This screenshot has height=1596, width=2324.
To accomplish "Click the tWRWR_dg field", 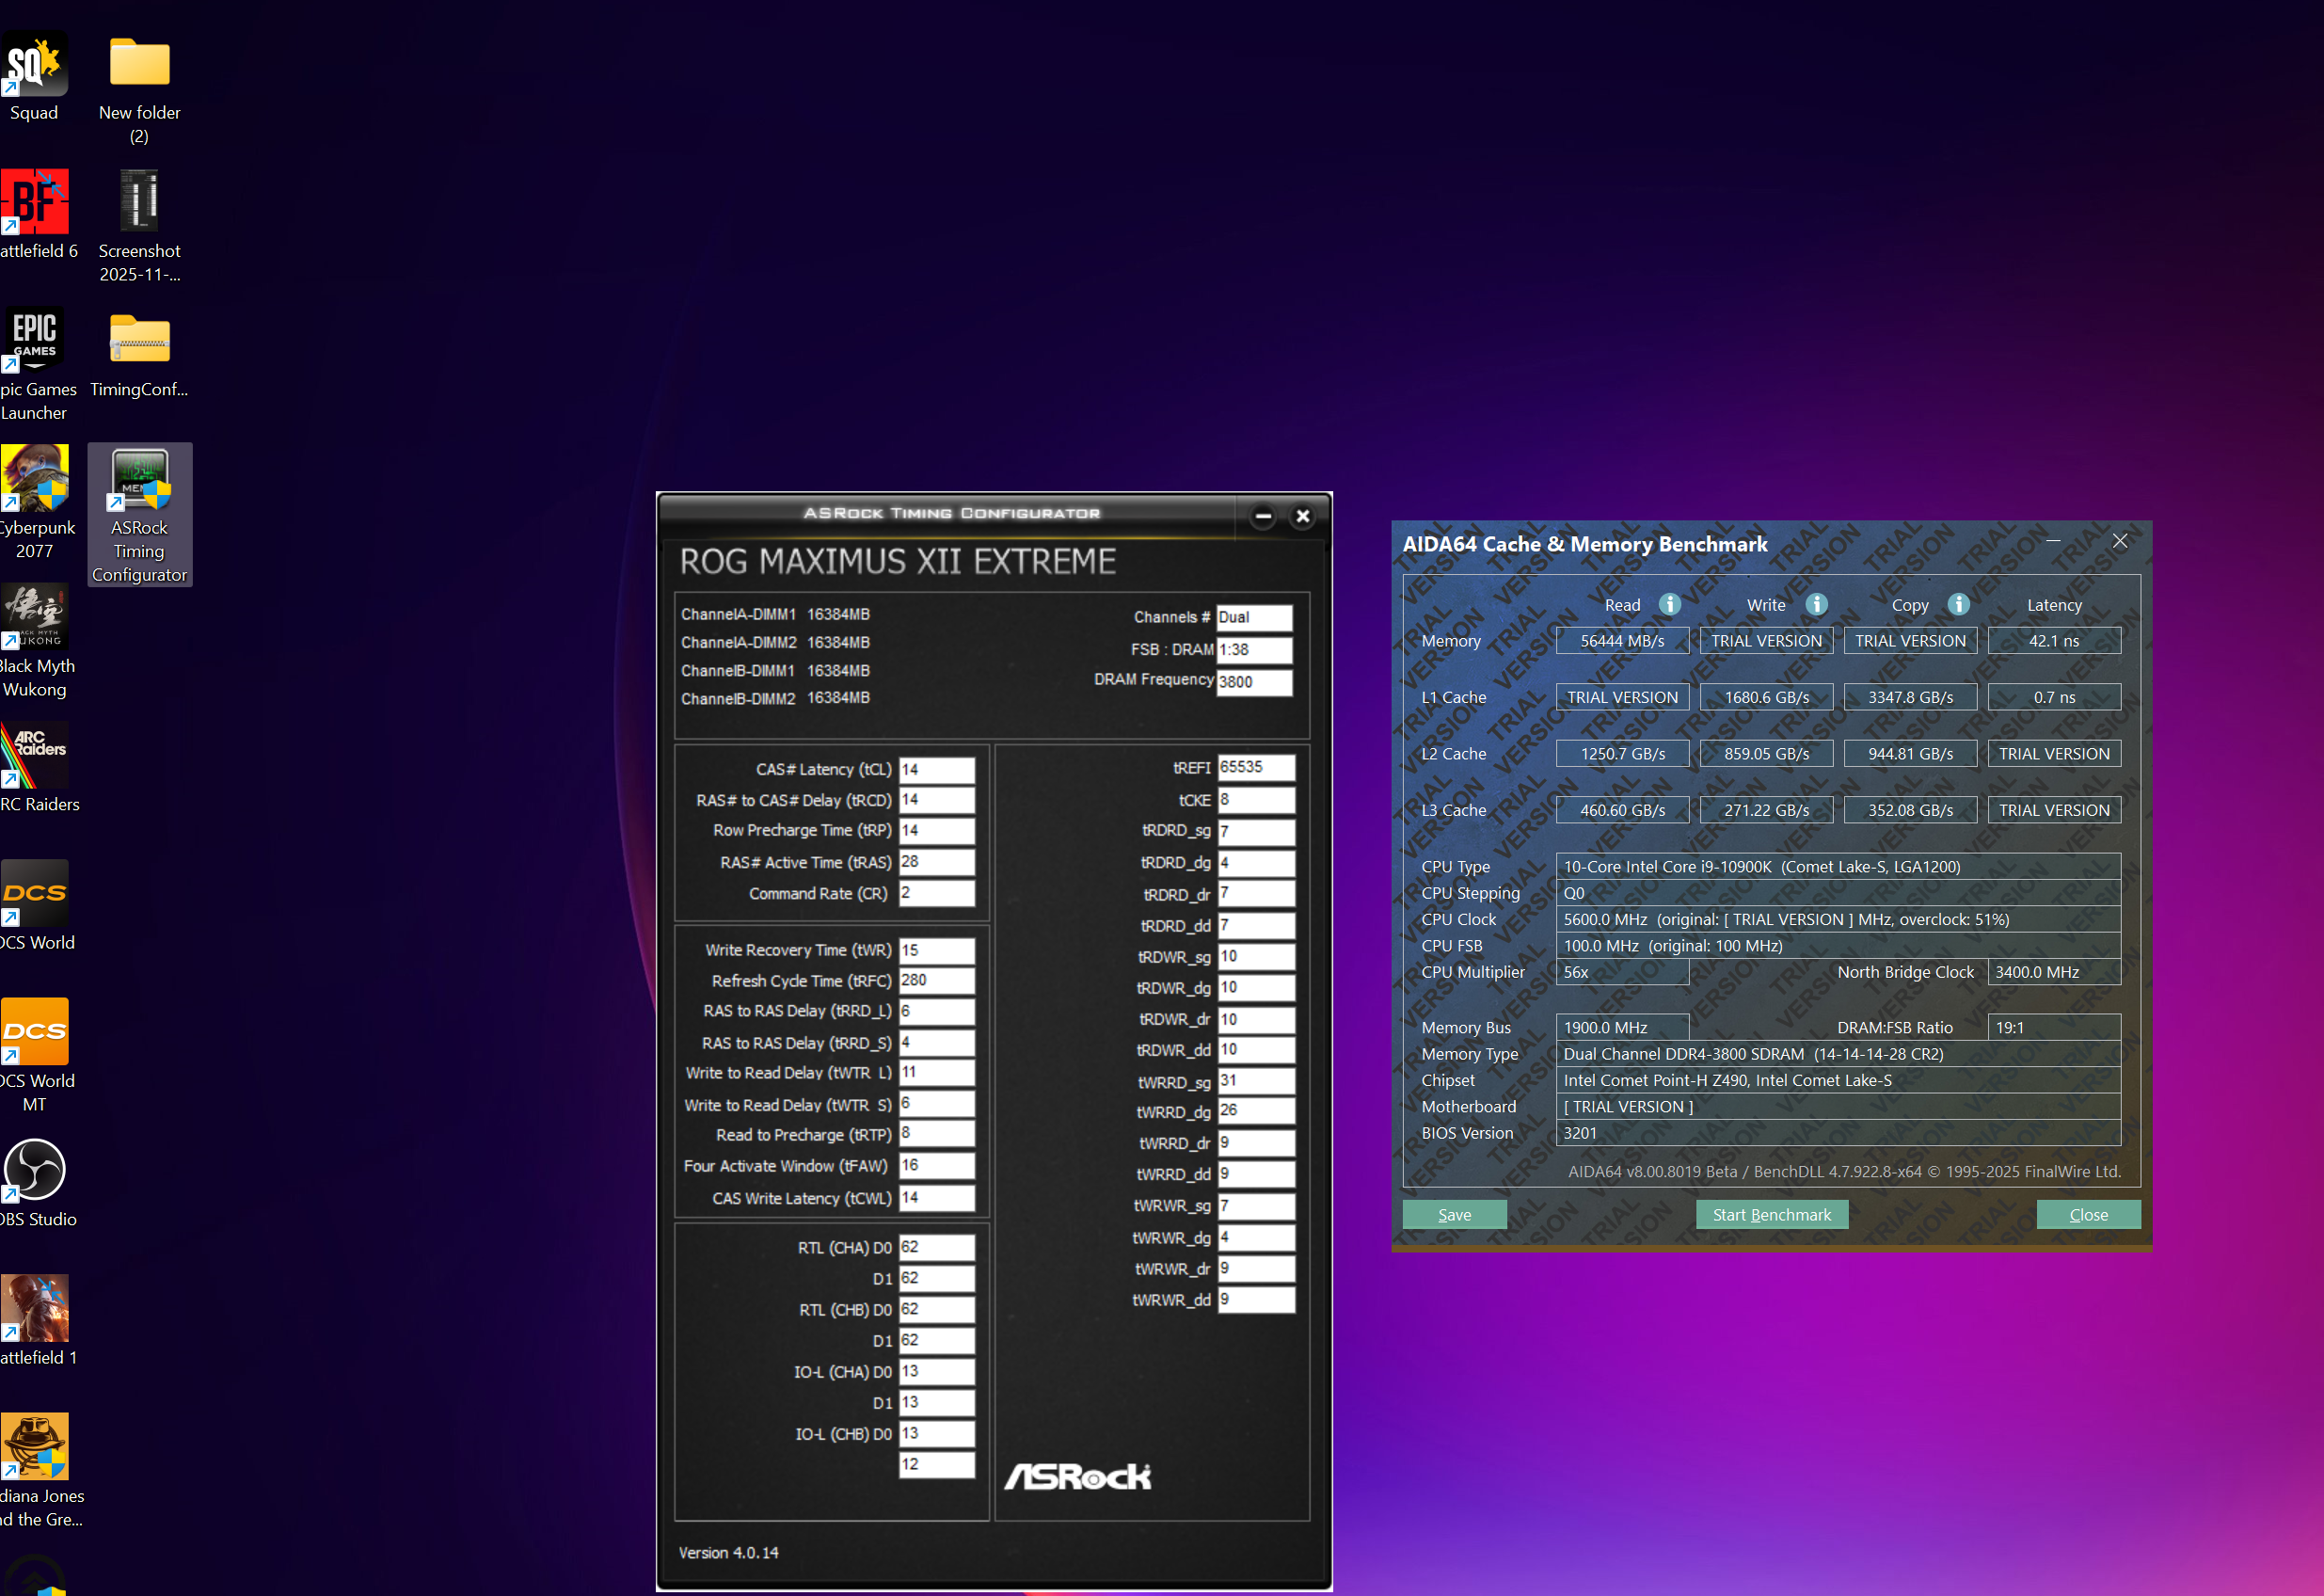I will [1256, 1238].
